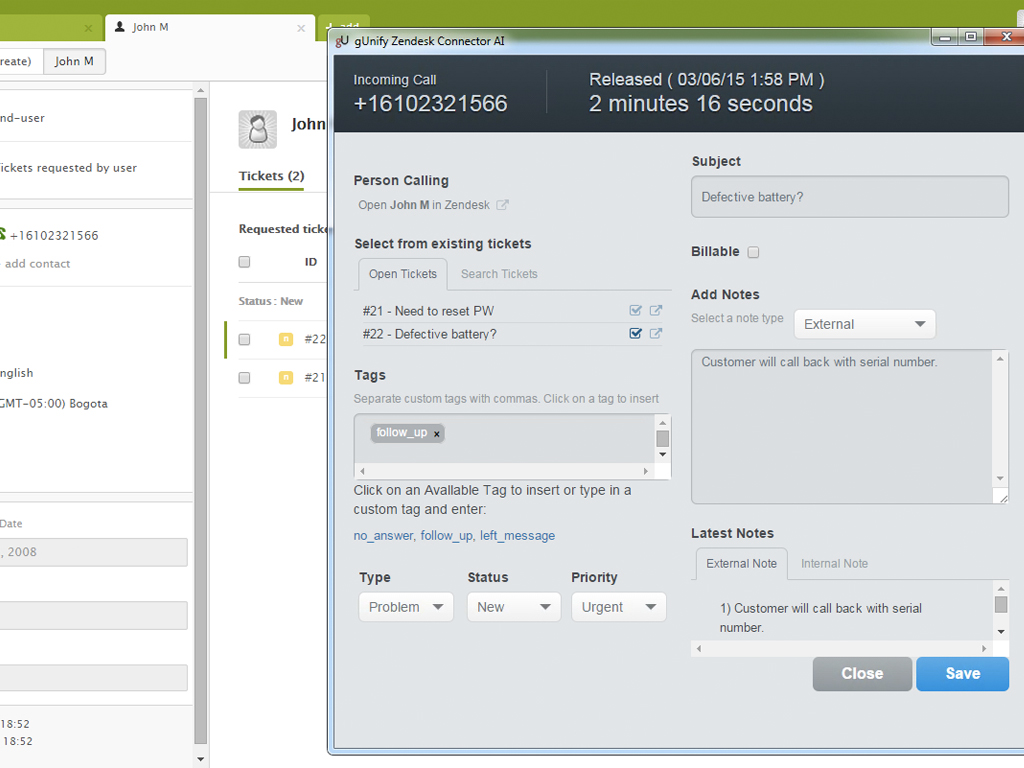Click the Subject input field
This screenshot has width=1024, height=768.
(x=849, y=197)
